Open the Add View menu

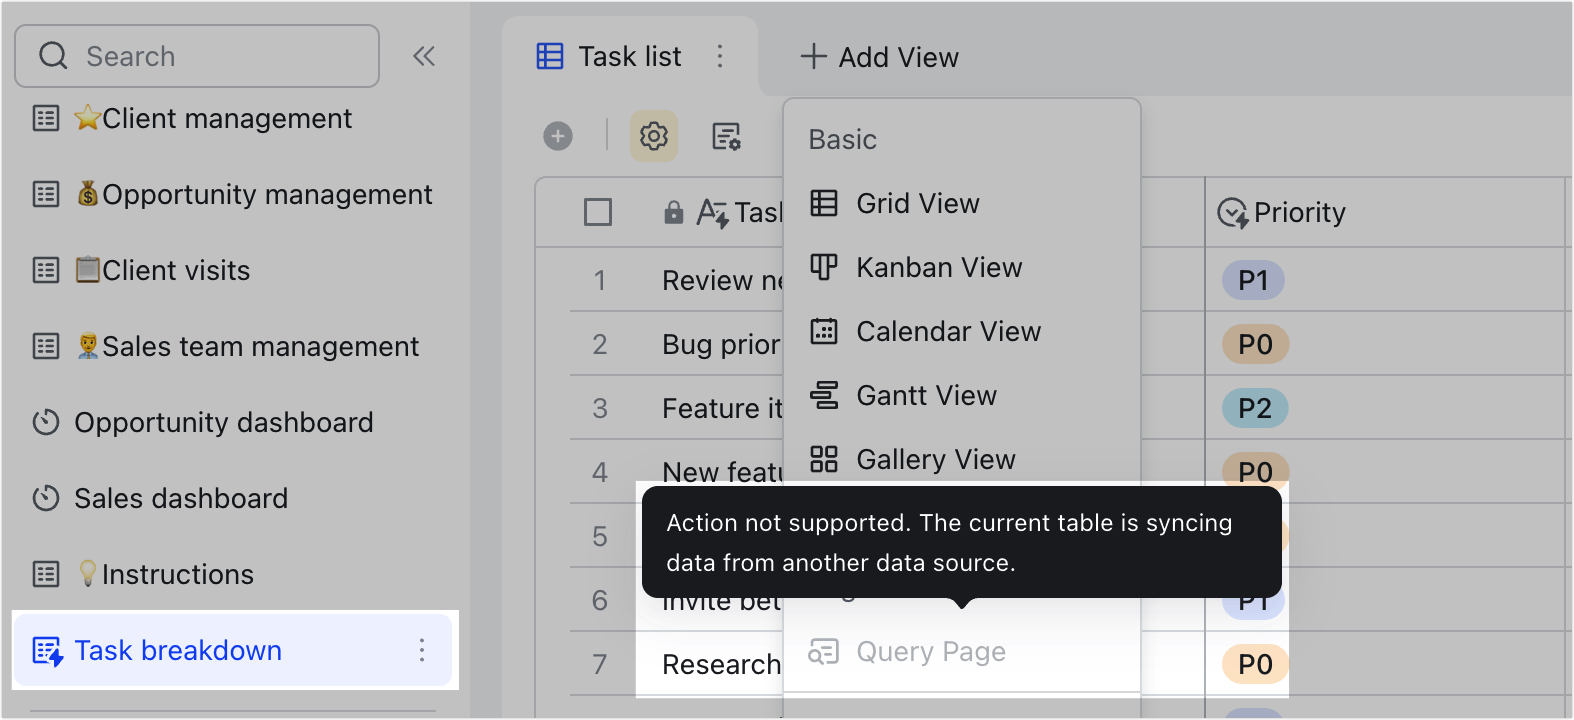point(878,57)
